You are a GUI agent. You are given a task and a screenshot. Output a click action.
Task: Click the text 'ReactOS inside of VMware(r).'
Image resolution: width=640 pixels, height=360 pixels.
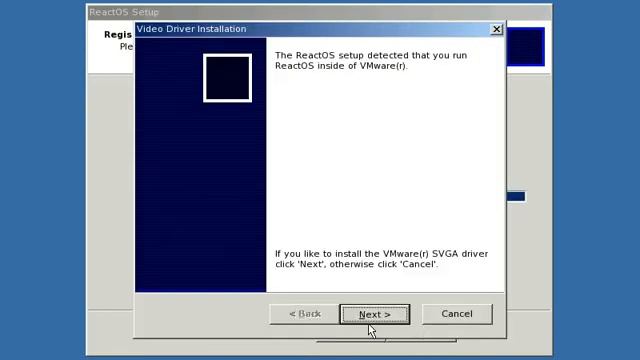pos(341,66)
